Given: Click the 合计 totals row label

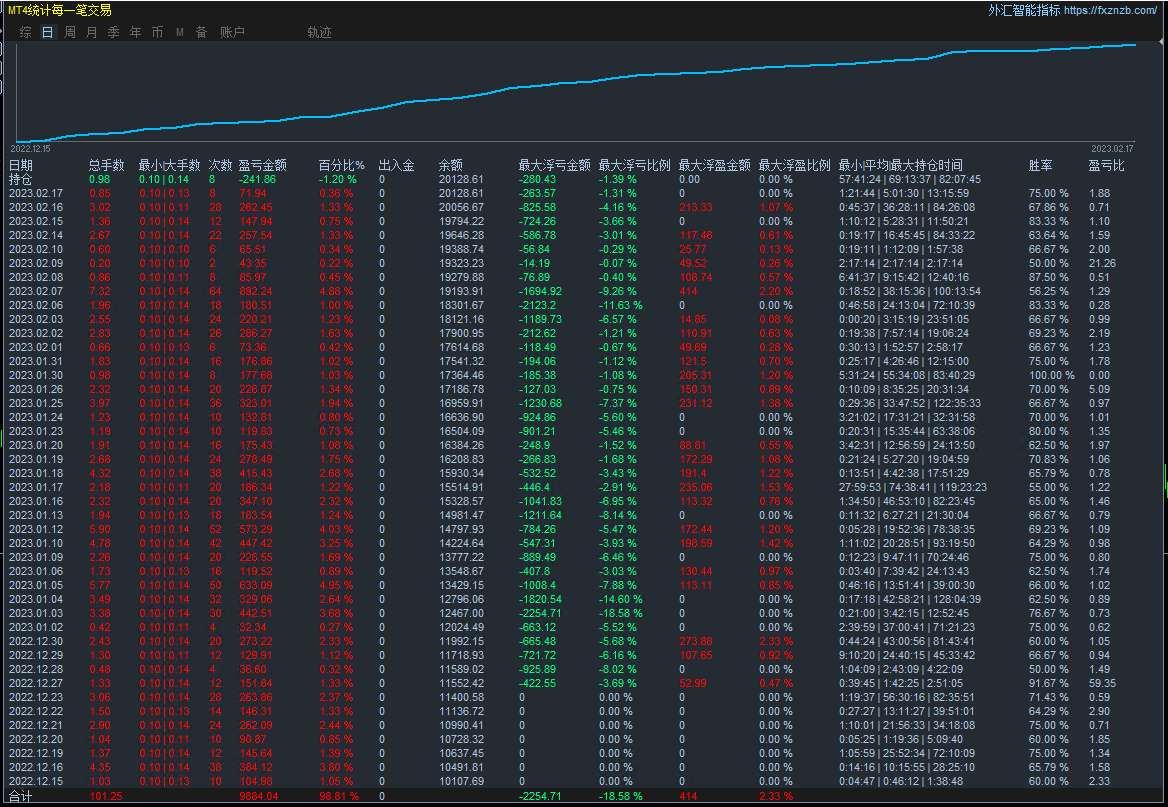Looking at the screenshot, I should pos(21,796).
